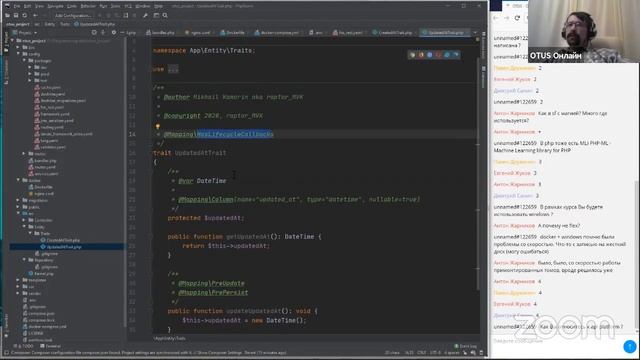This screenshot has height=360, width=640.
Task: Select Dockerfile in project tree
Action: 41,187
